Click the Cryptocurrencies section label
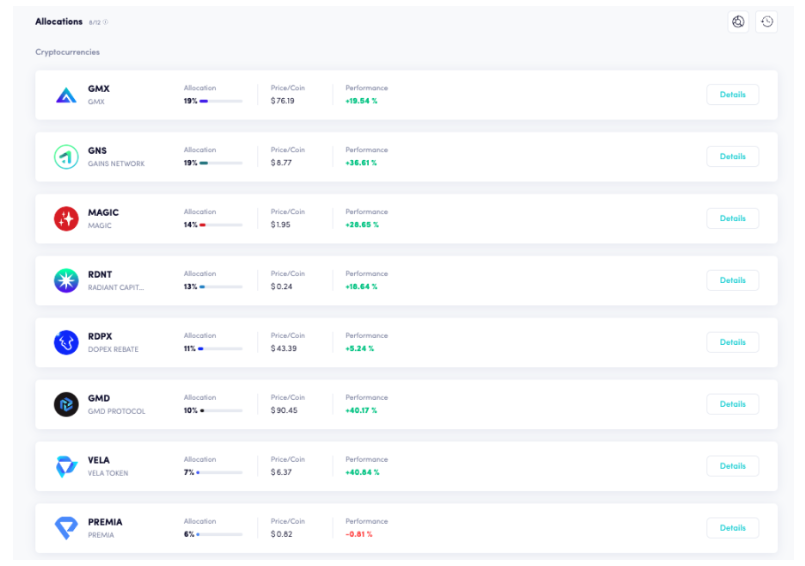The height and width of the screenshot is (566, 805). click(67, 52)
